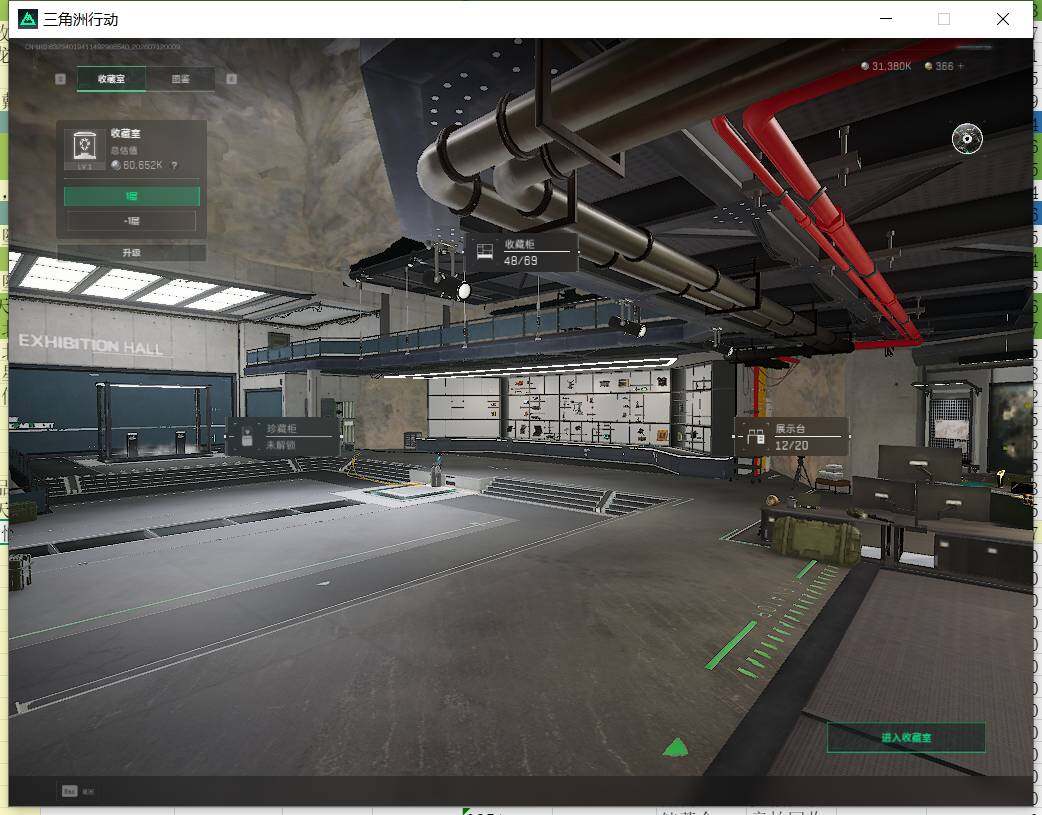Click the 366 gold coin balance

click(x=939, y=66)
